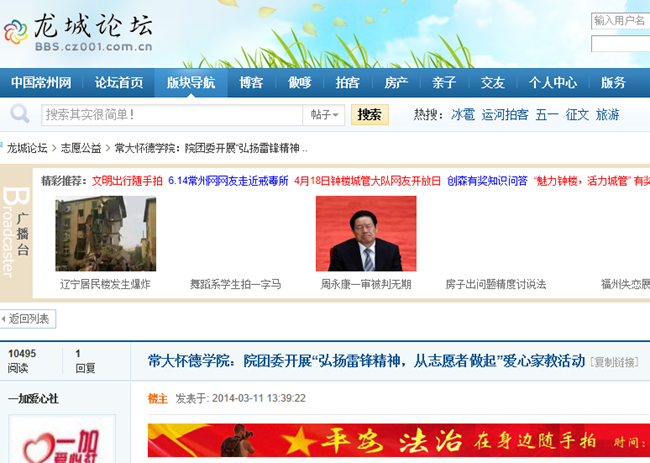Viewport: 650px width, 463px height.
Task: Open caption 舞蹈系学生拍一字马
Action: pos(235,284)
